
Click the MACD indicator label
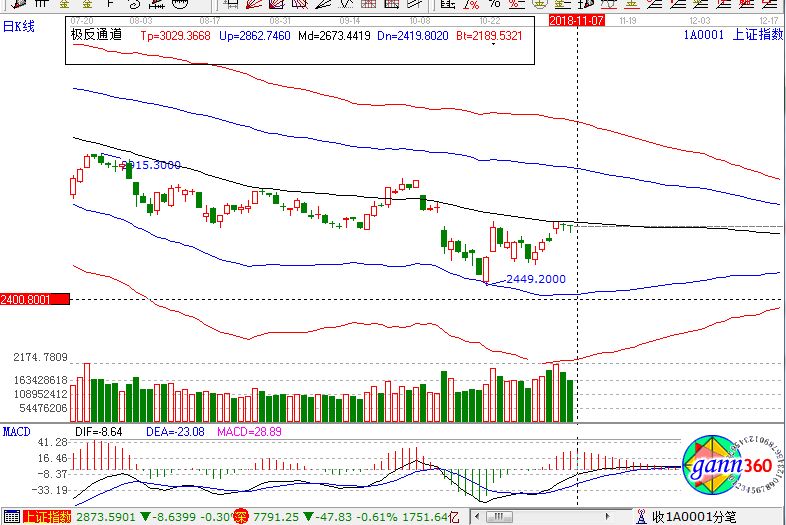pyautogui.click(x=16, y=431)
